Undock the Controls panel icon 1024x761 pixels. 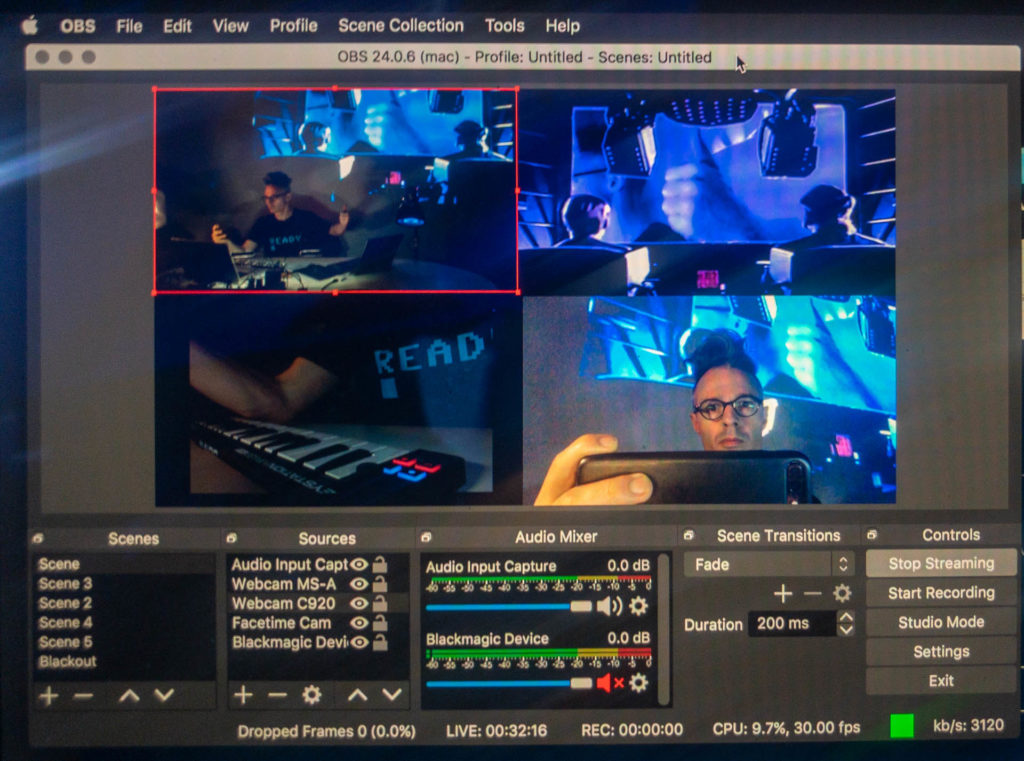(872, 535)
